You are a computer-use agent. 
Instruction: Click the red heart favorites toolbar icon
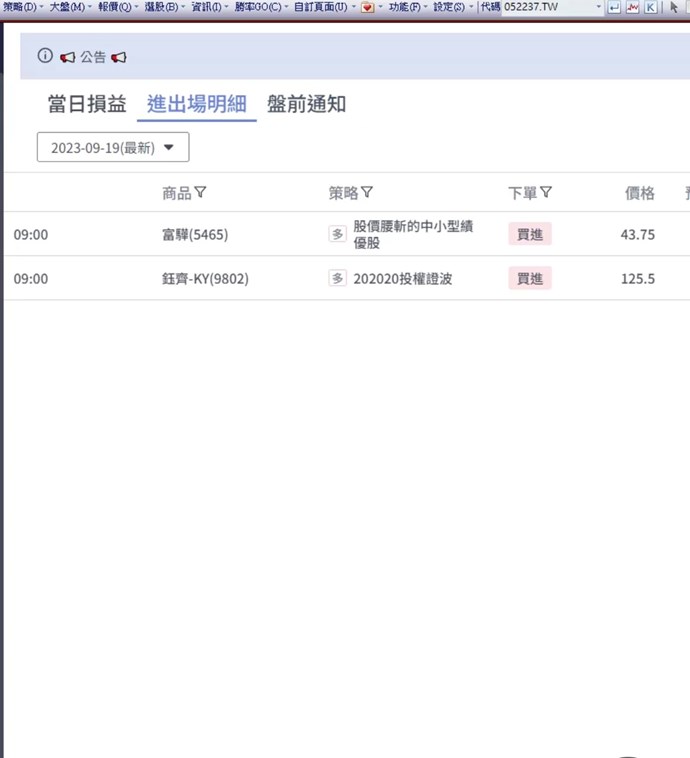(x=367, y=7)
